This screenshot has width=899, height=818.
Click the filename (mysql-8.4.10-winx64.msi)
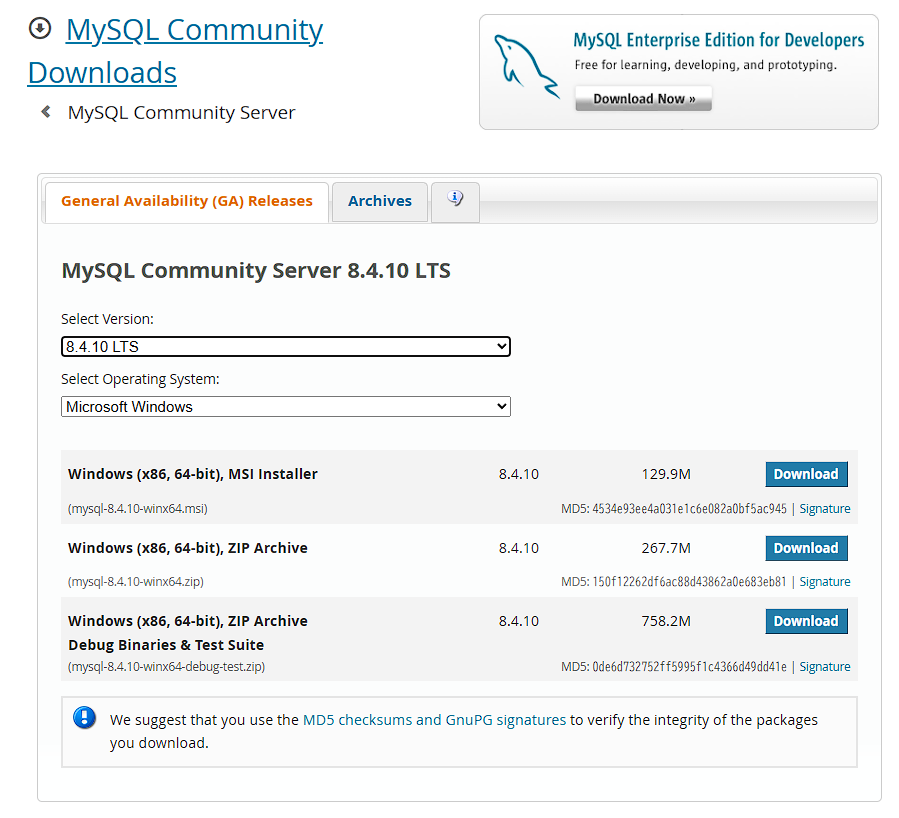(138, 508)
